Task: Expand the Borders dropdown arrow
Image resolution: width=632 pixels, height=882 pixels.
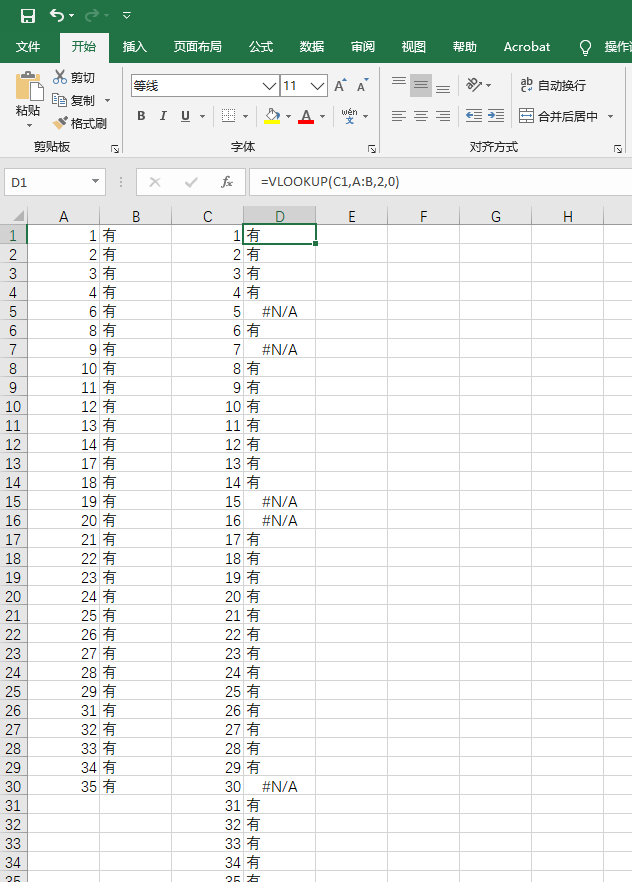Action: click(246, 116)
